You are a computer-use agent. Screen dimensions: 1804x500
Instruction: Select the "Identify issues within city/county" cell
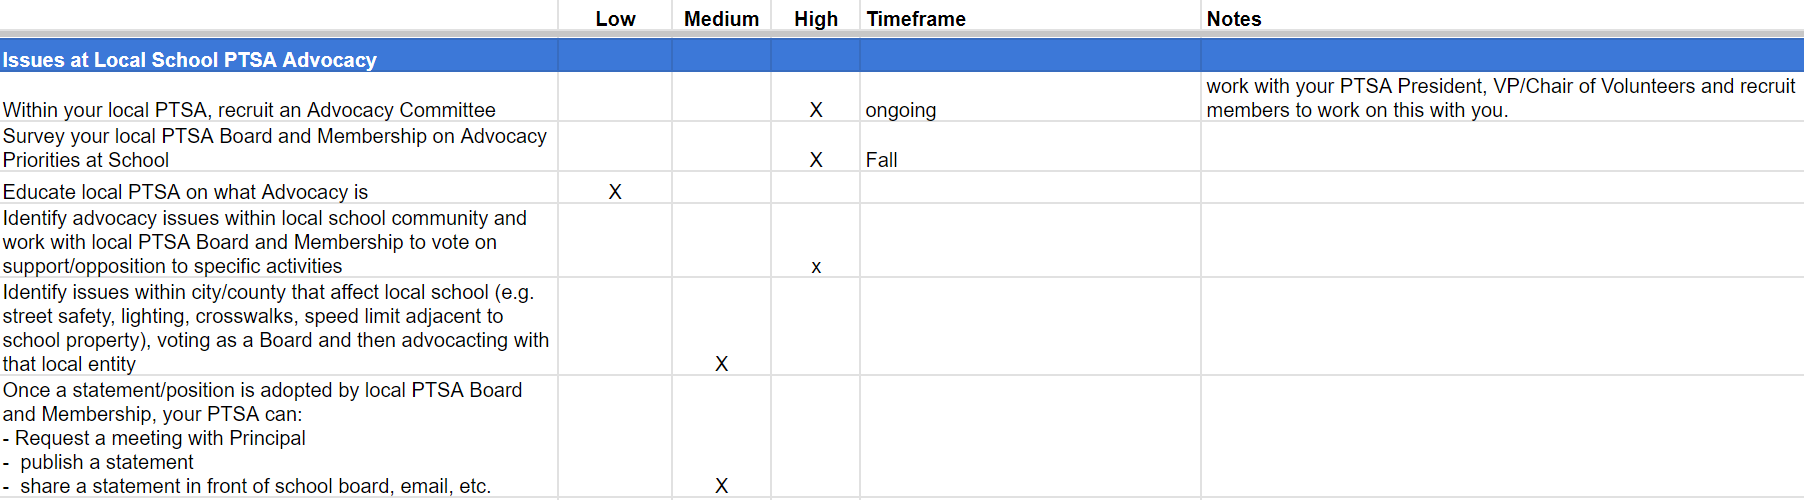tap(275, 328)
